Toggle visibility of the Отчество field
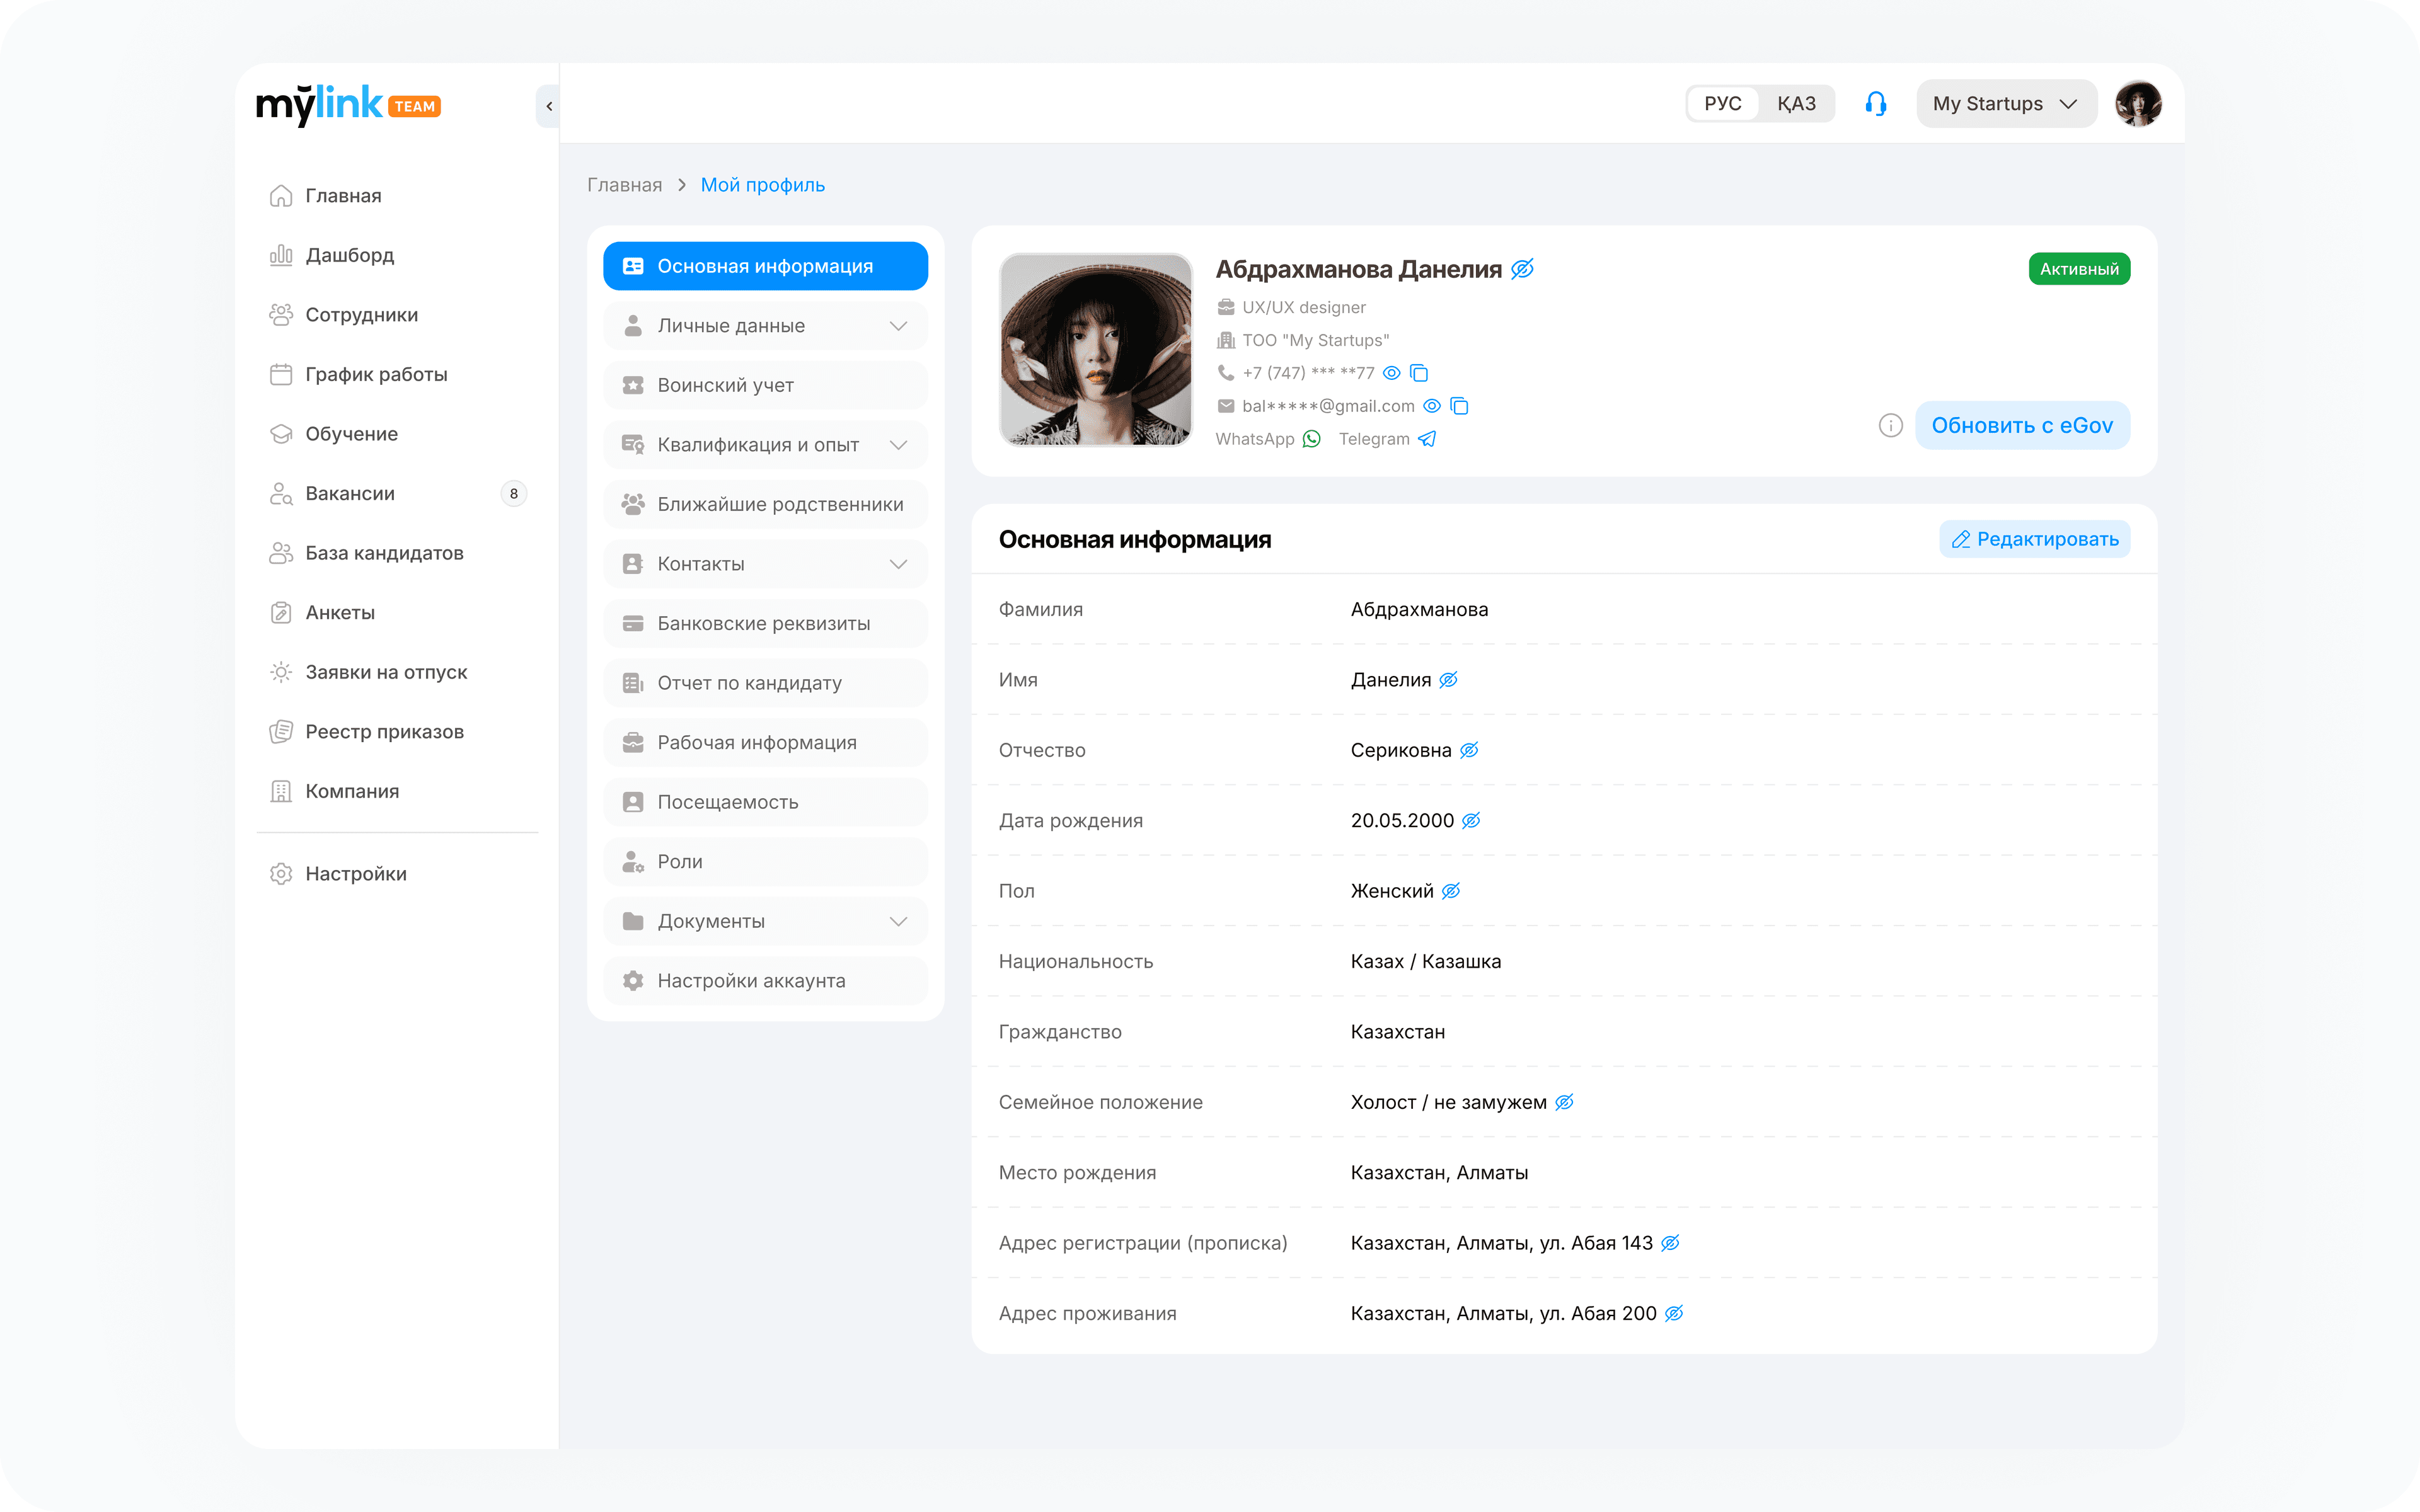 pyautogui.click(x=1469, y=750)
